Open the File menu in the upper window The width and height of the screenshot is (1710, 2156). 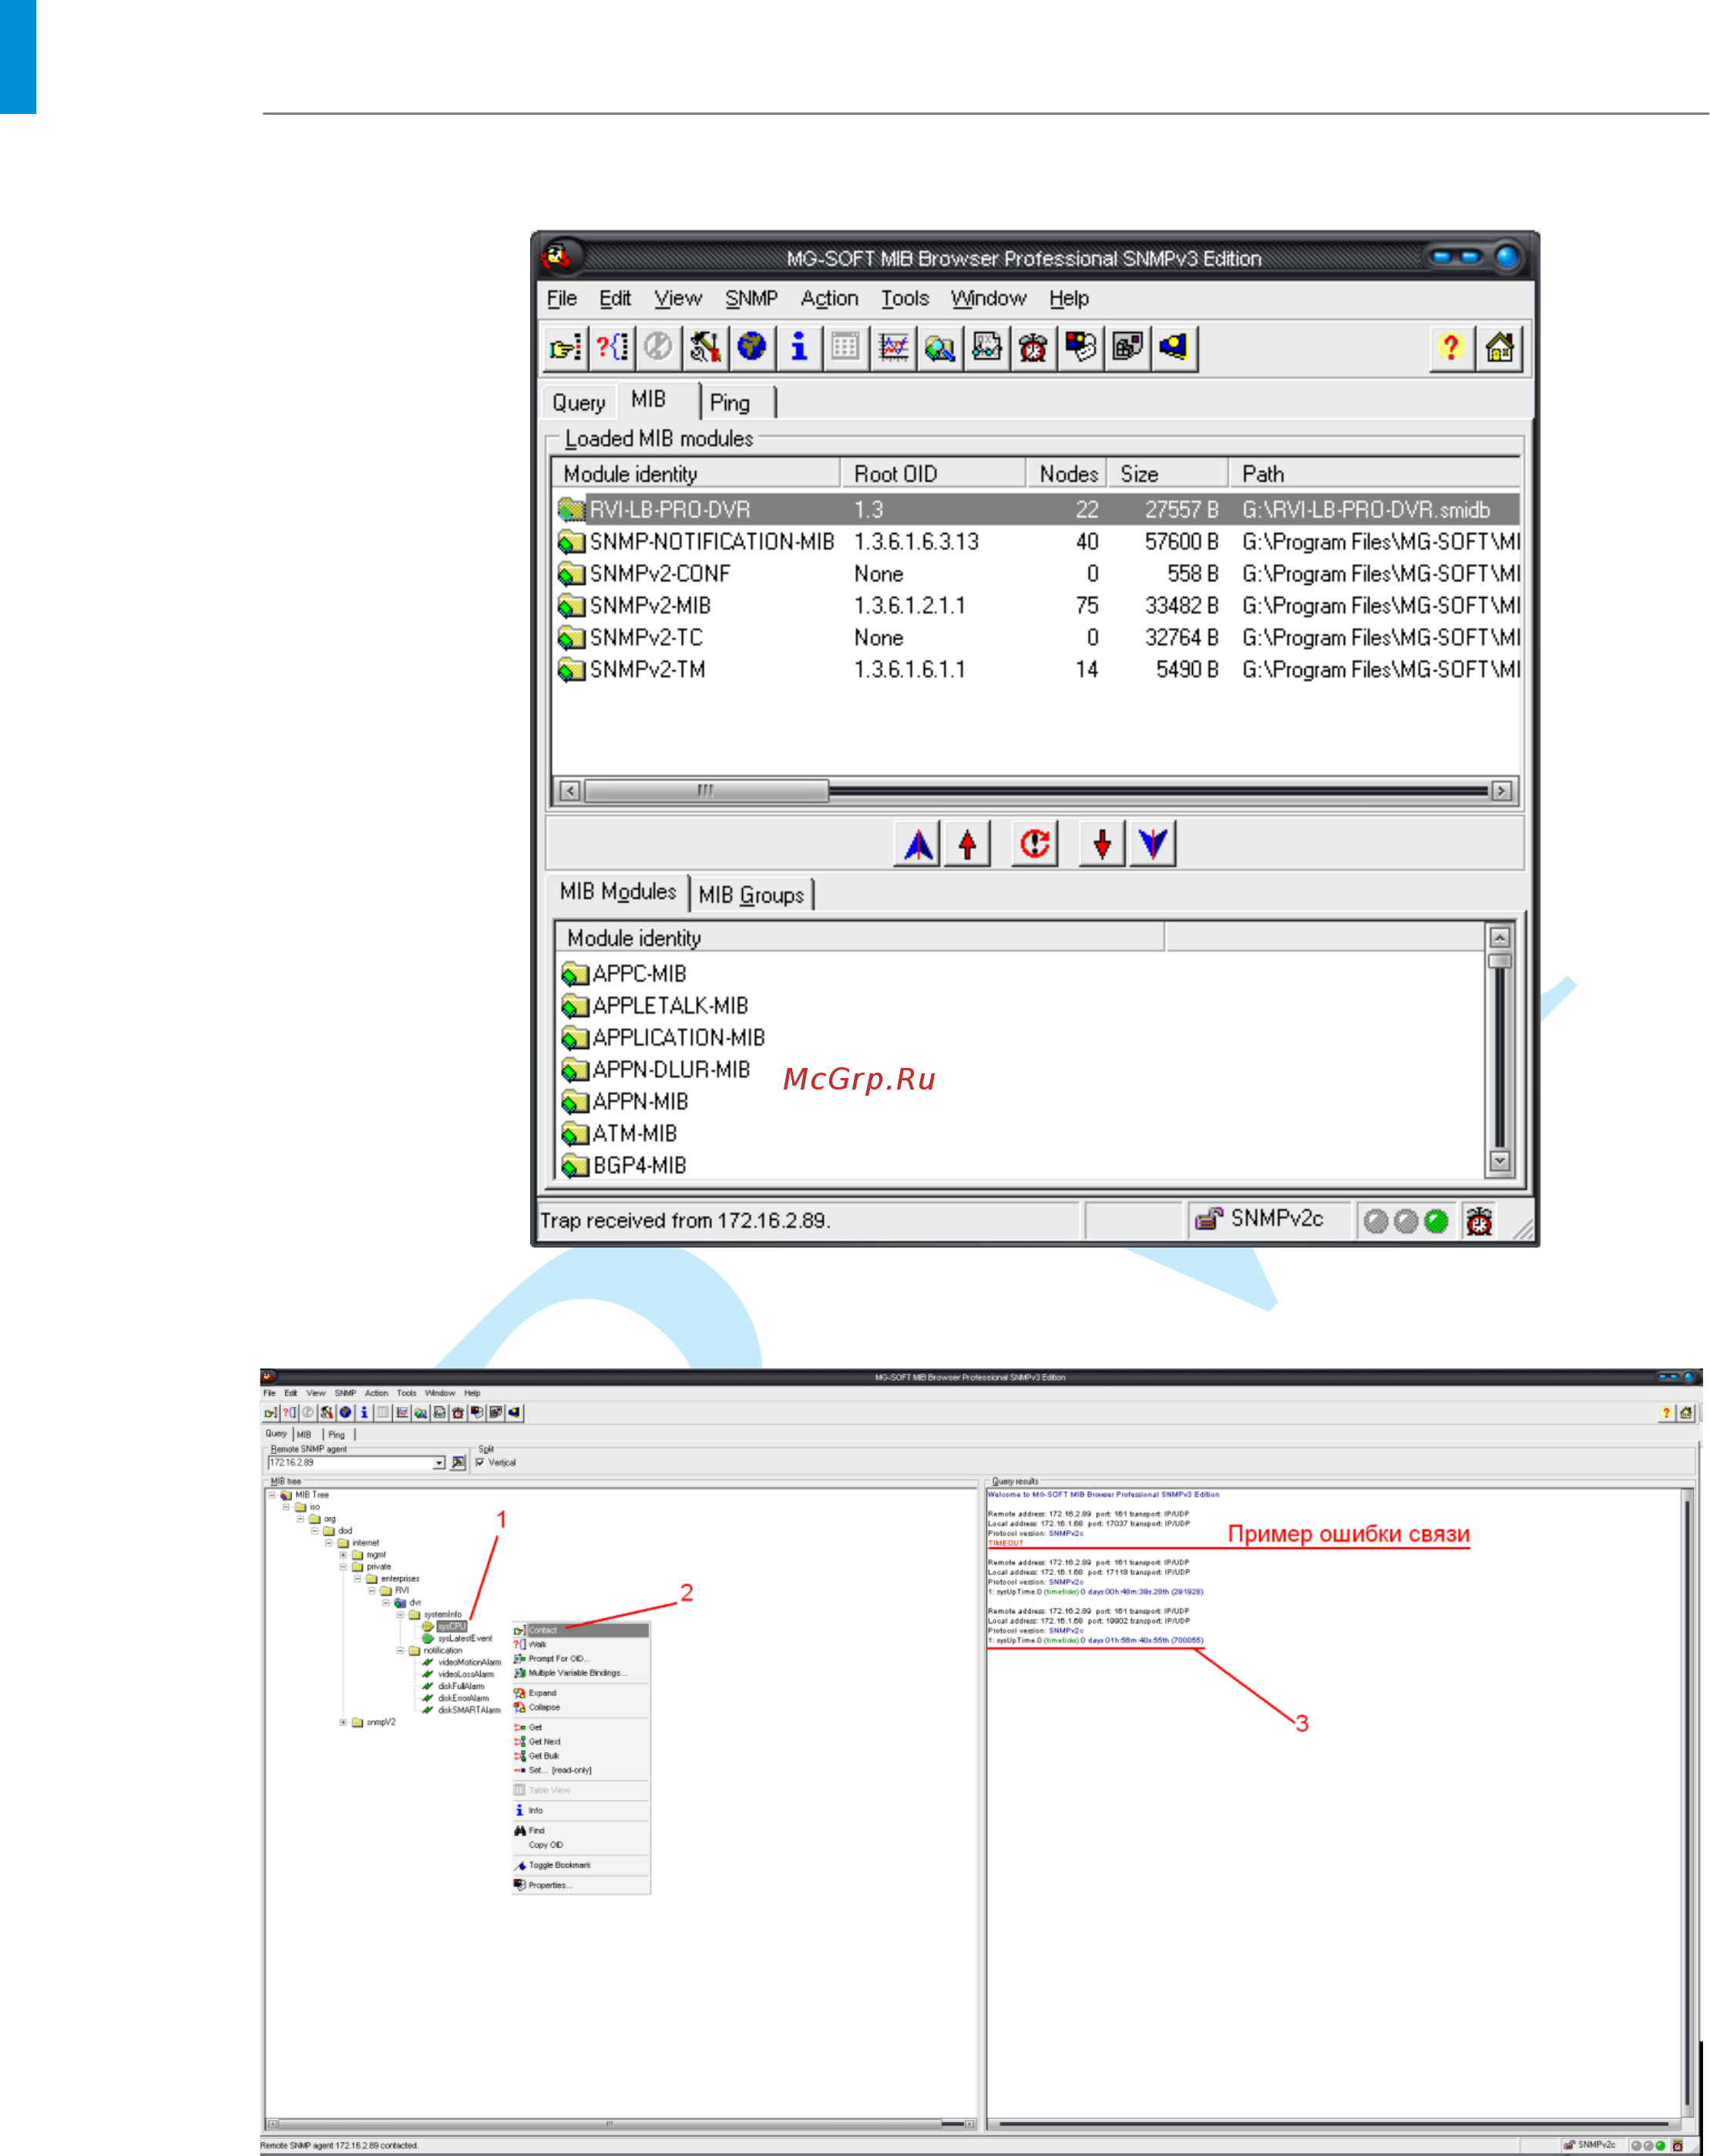tap(562, 298)
